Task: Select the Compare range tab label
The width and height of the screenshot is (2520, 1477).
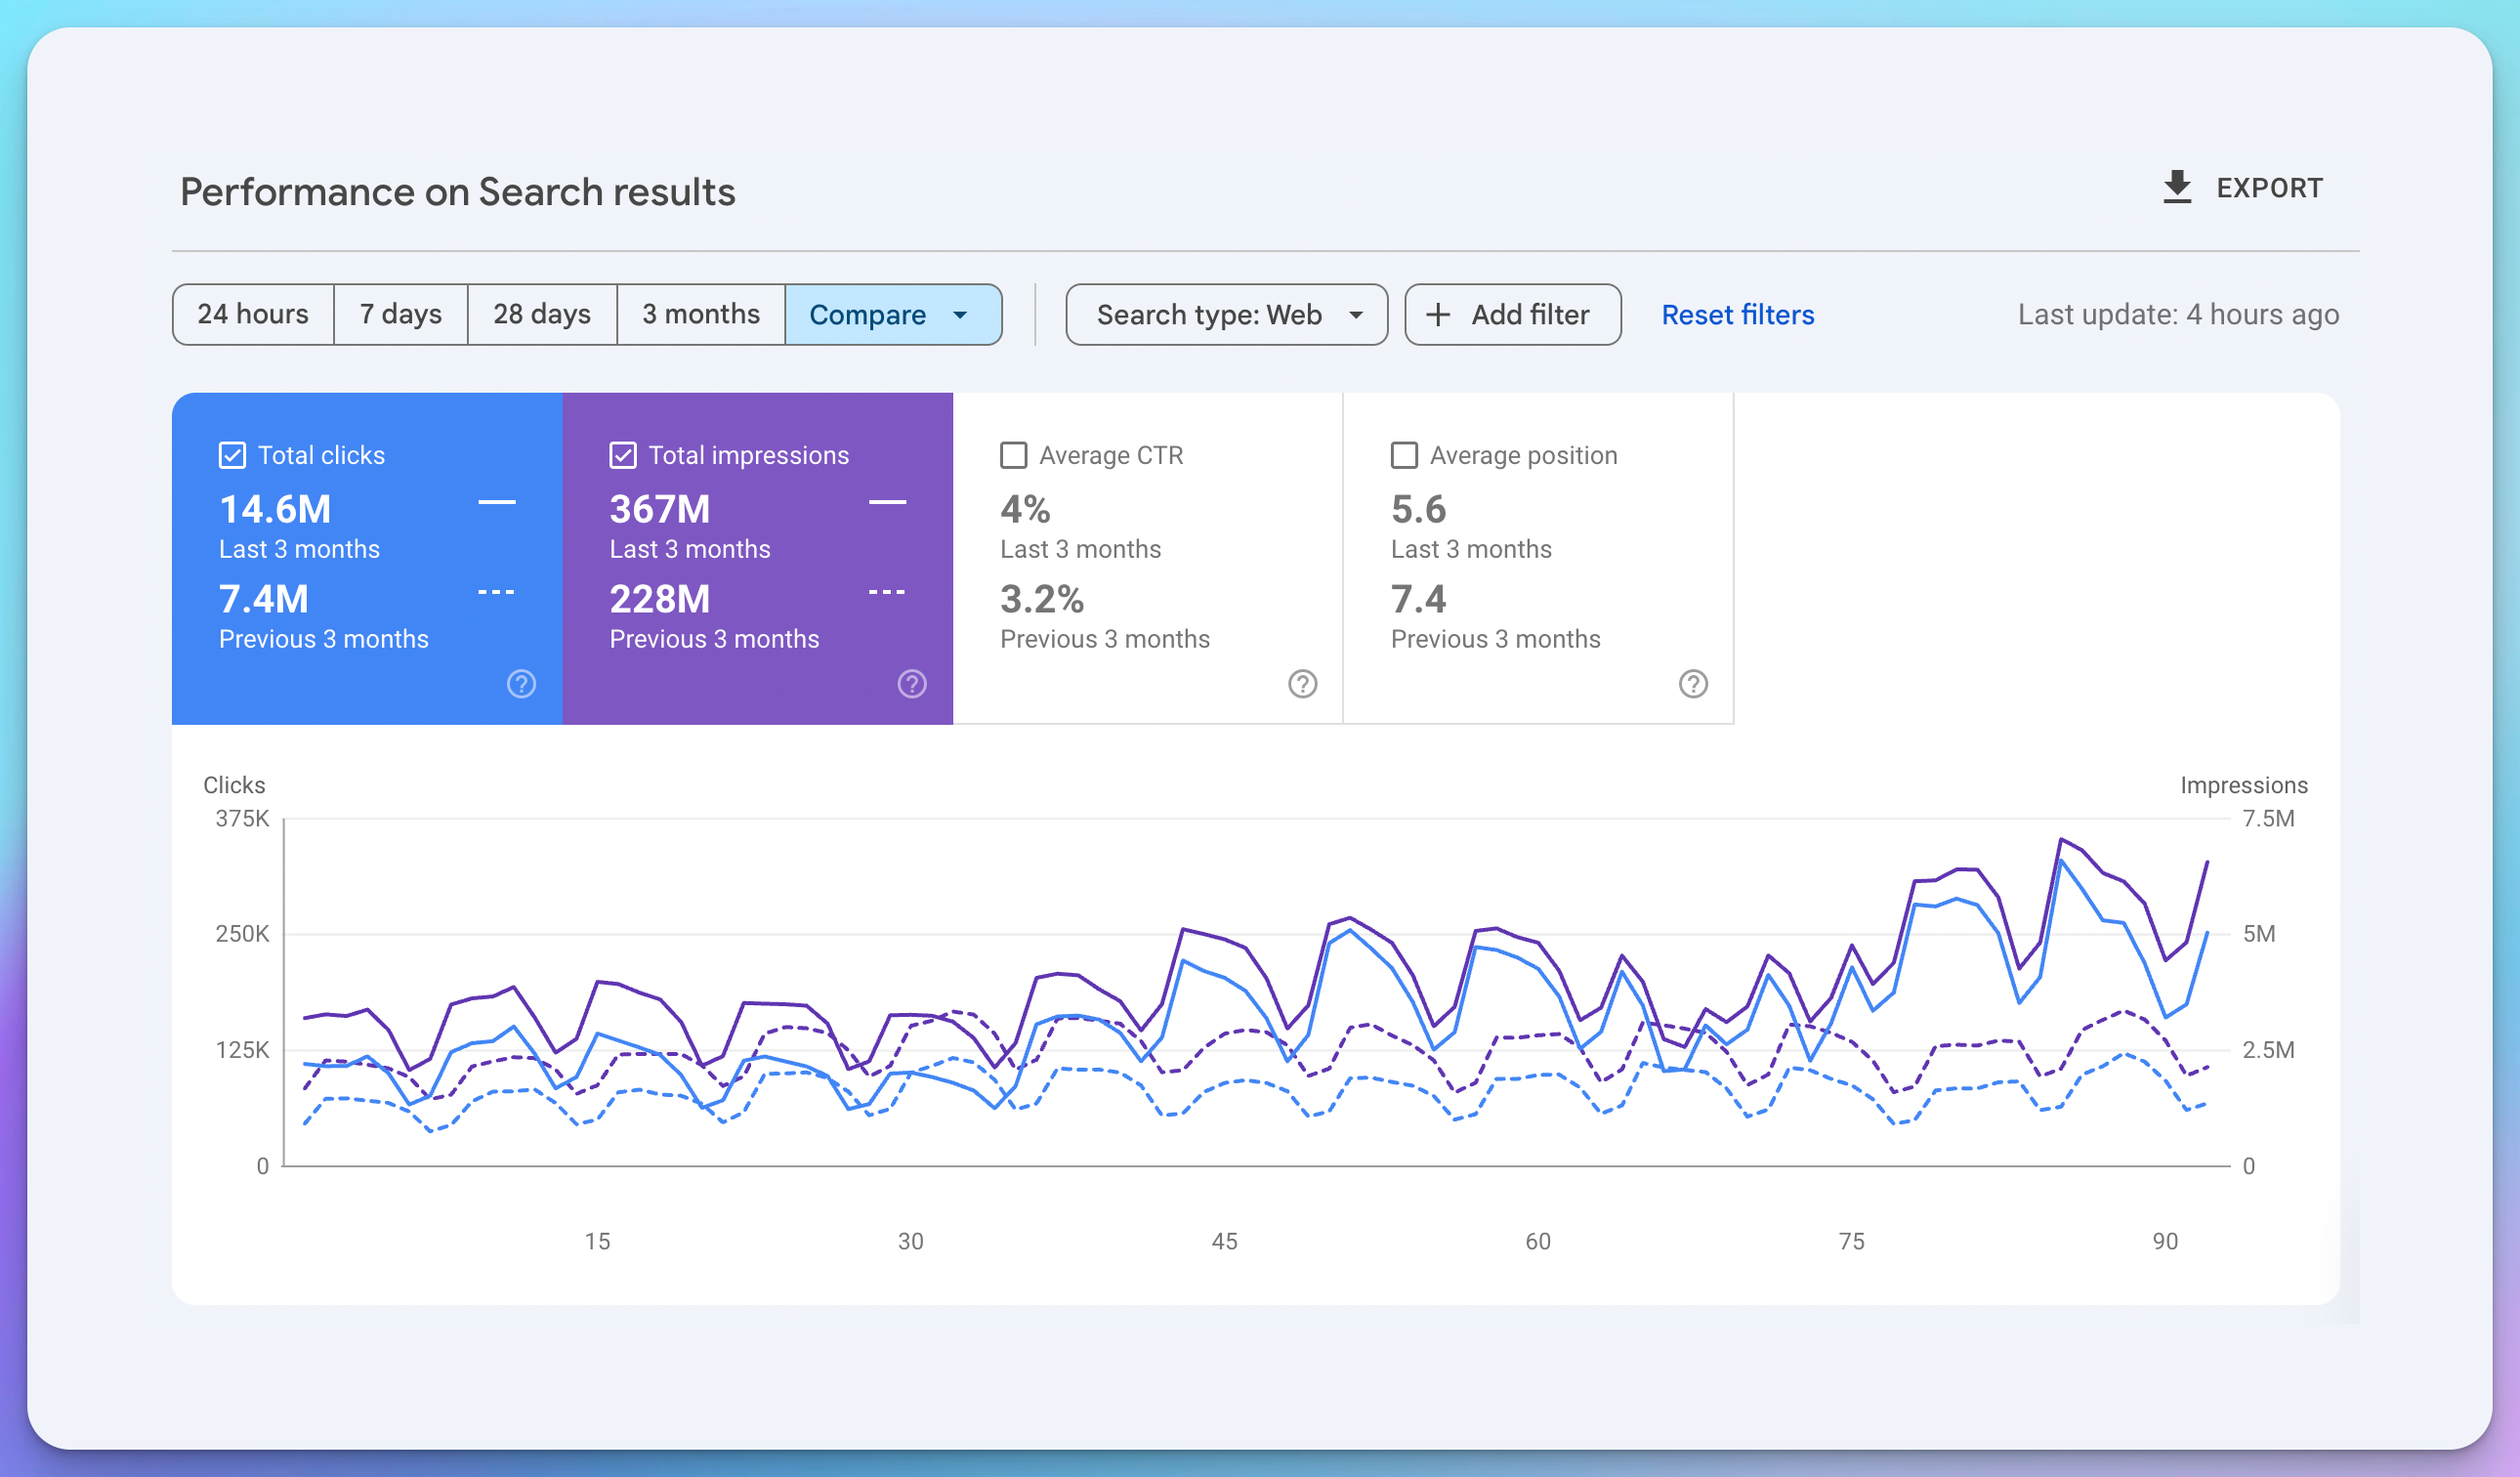Action: click(x=867, y=315)
